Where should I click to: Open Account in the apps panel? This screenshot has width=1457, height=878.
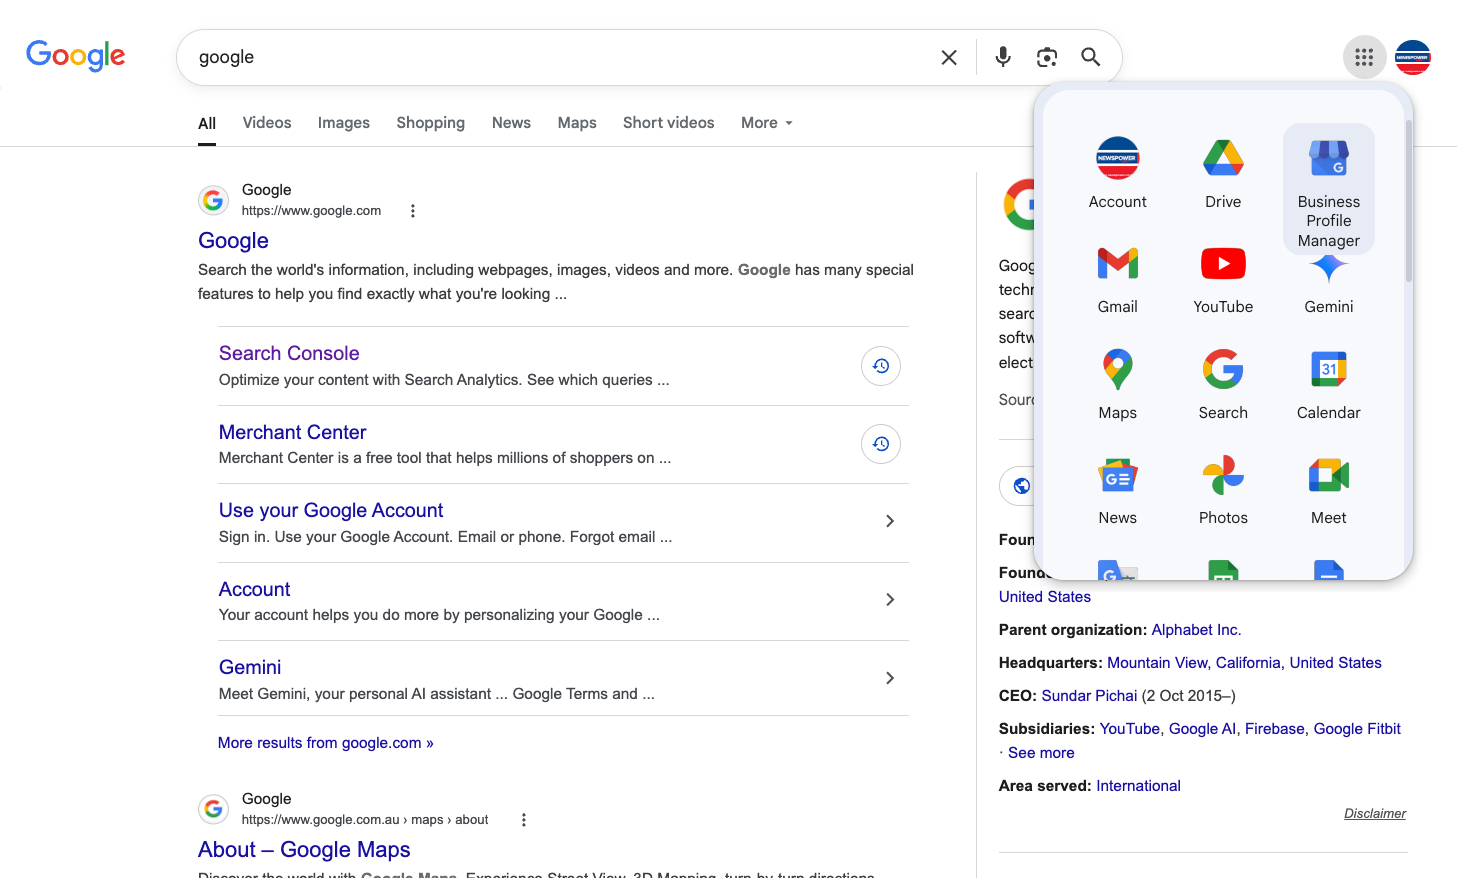1117,174
